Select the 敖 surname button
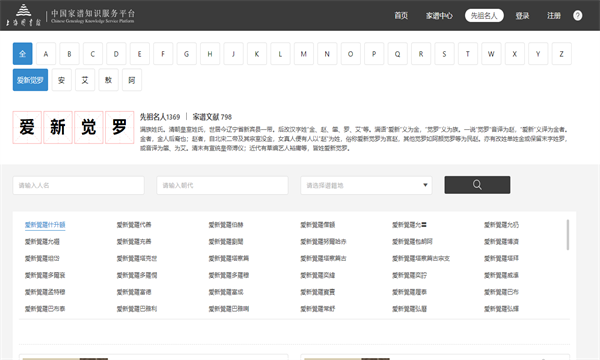Image resolution: width=600 pixels, height=360 pixels. pos(108,80)
